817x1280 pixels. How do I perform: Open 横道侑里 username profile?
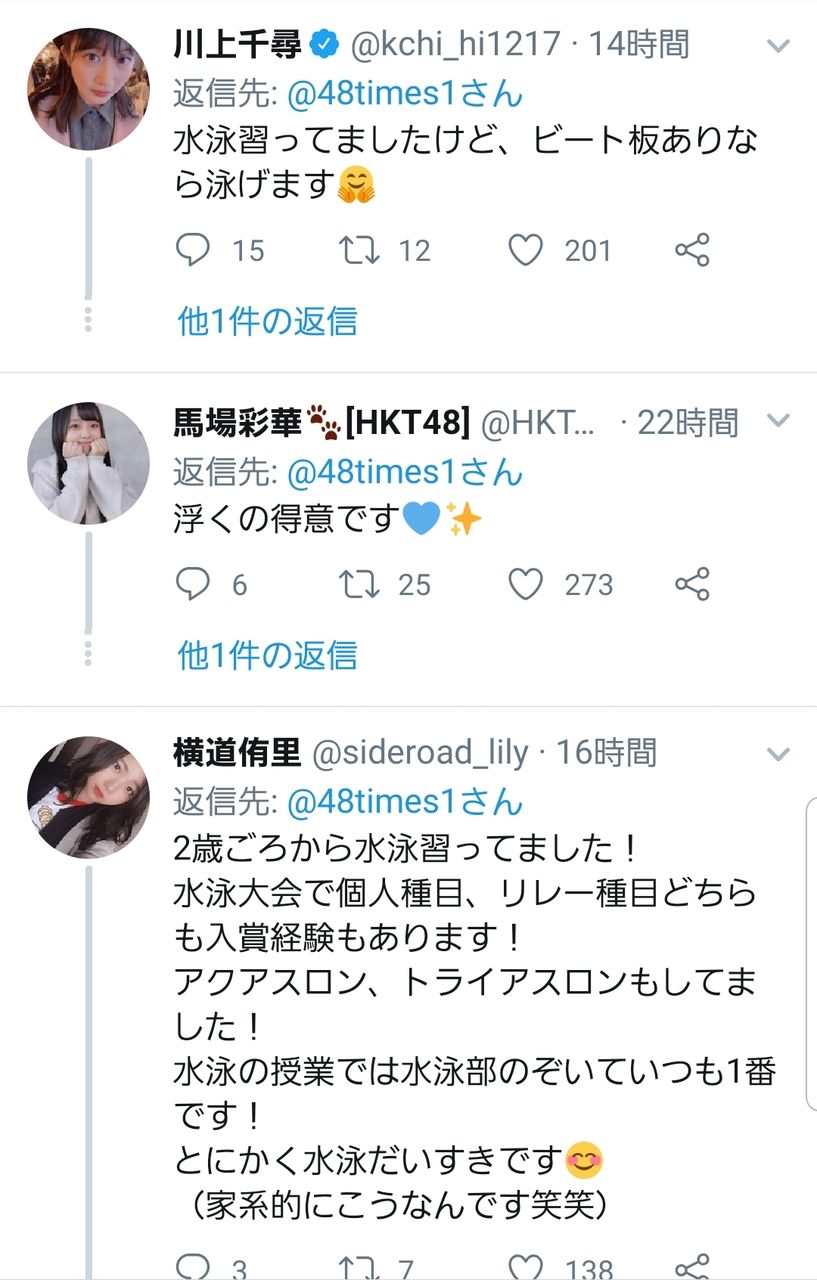[237, 753]
